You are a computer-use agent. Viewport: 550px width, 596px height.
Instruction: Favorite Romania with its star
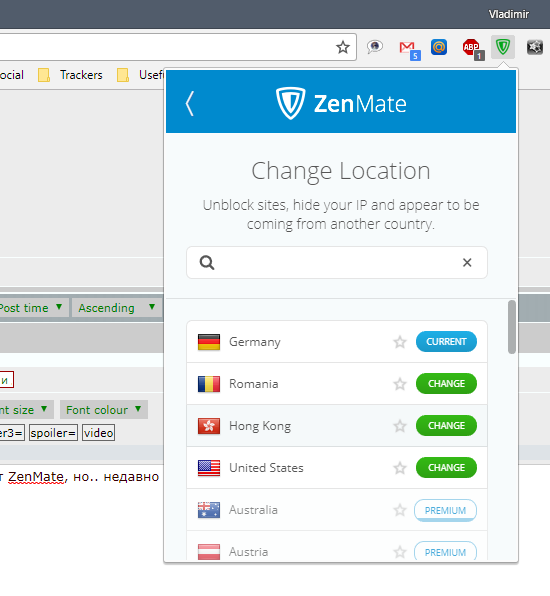click(400, 384)
